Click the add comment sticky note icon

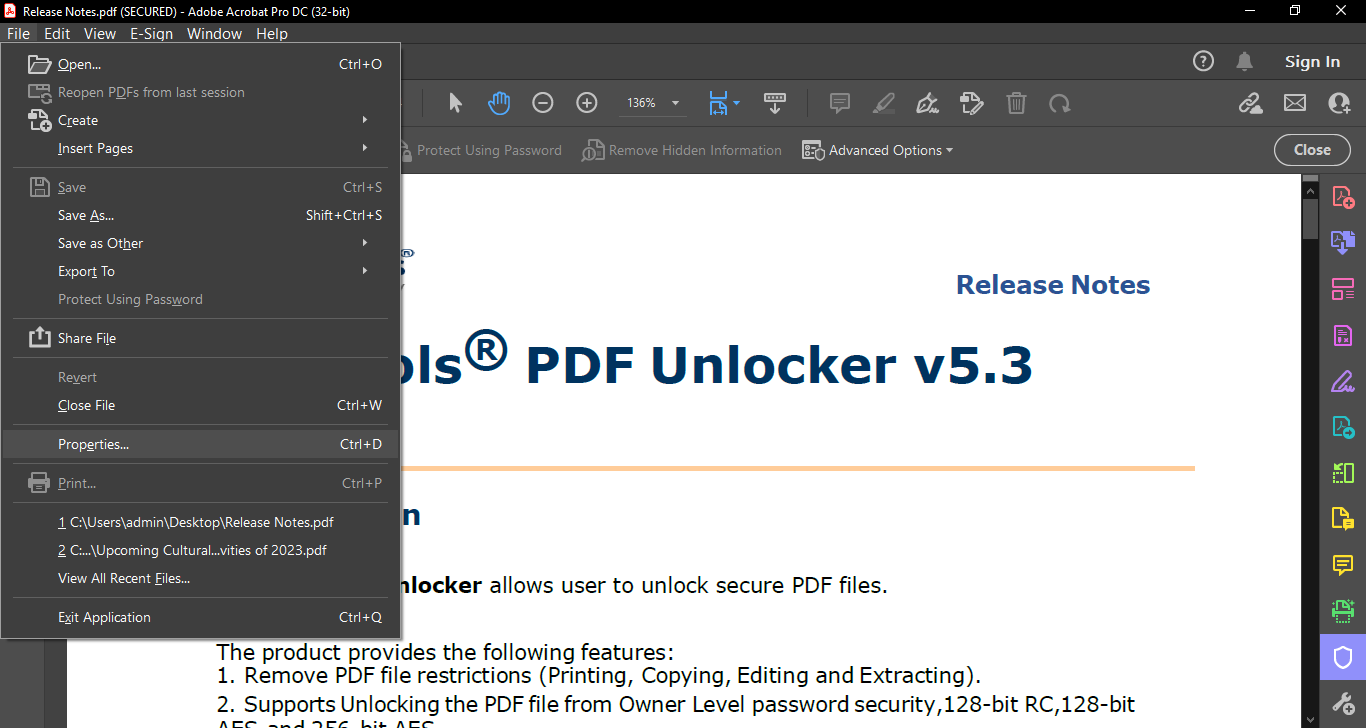pos(840,103)
